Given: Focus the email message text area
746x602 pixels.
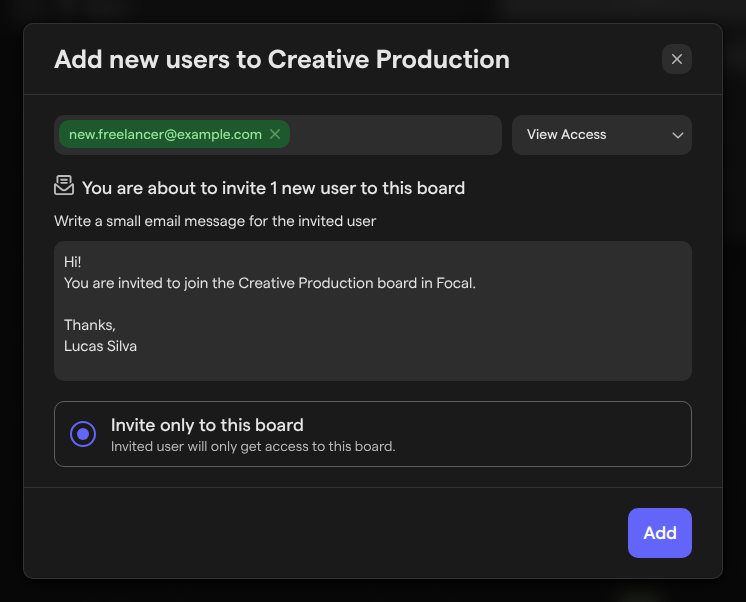Looking at the screenshot, I should coord(373,311).
